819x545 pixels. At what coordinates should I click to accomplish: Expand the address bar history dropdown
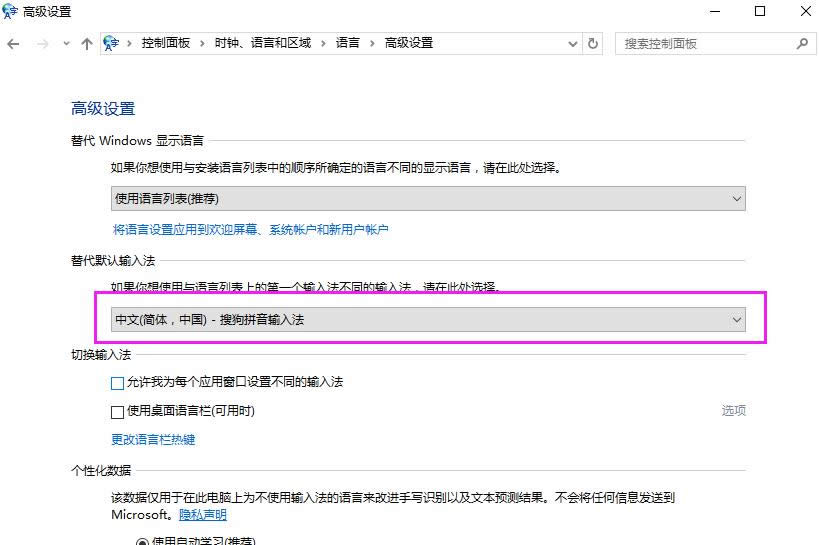573,44
